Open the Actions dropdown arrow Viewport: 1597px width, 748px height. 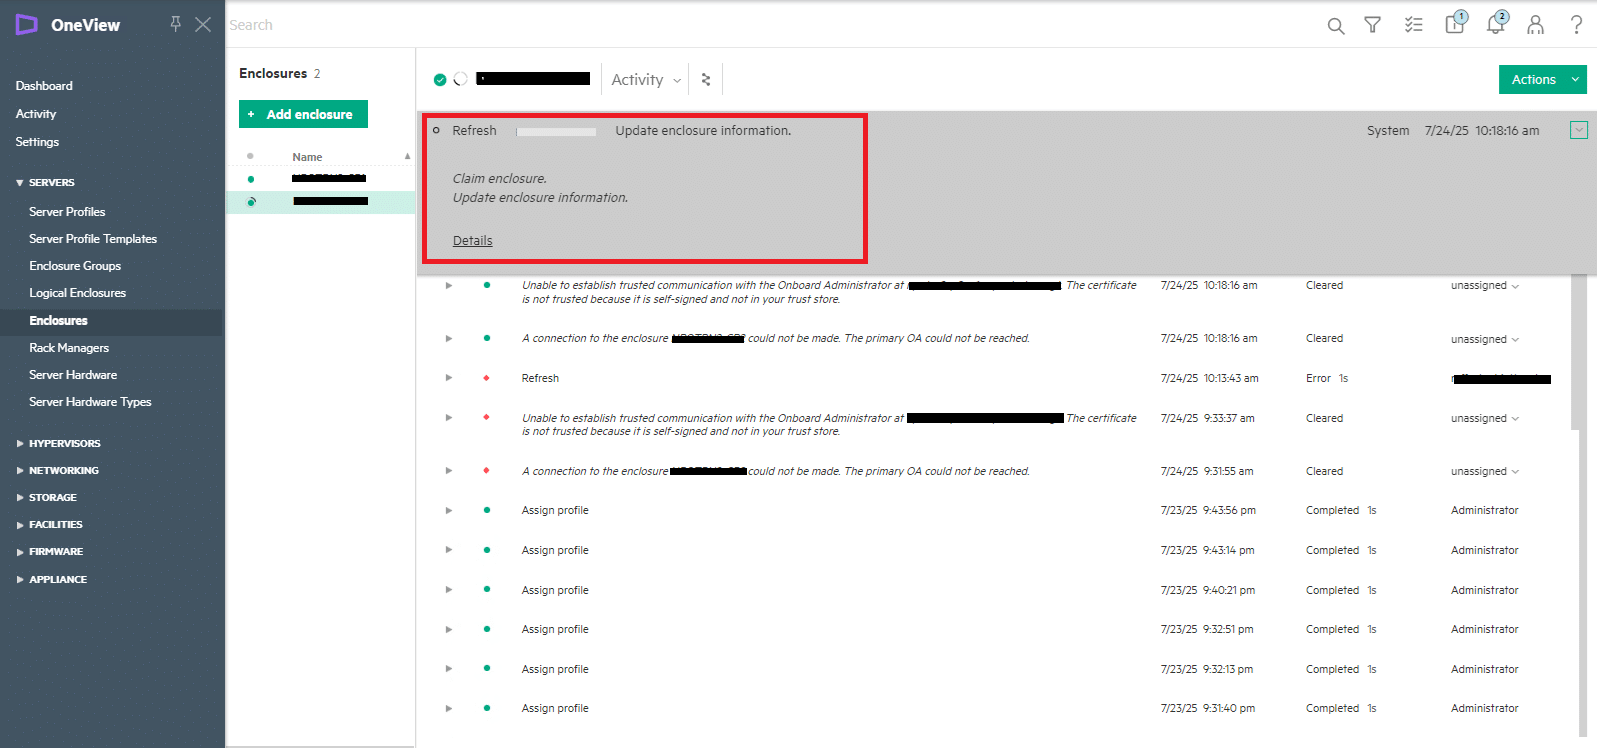point(1575,79)
